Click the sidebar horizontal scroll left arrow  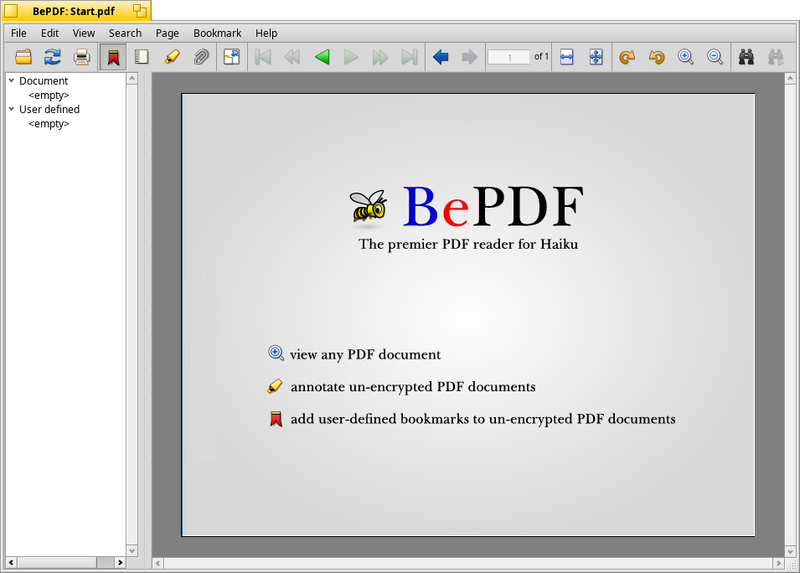tap(11, 562)
